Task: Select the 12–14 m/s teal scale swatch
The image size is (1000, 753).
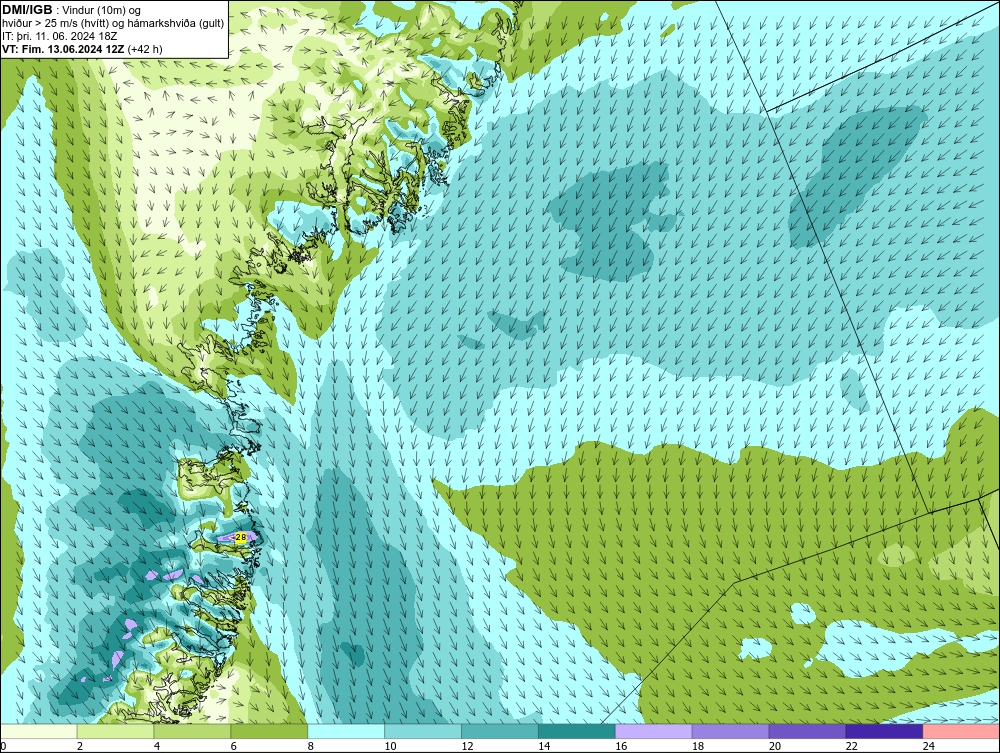Action: 499,731
